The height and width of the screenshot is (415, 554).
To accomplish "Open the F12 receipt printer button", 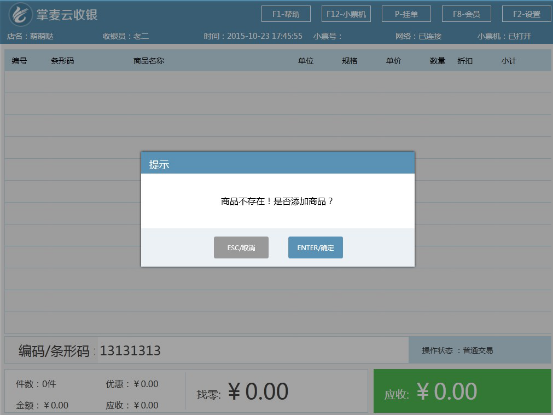I will 346,14.
